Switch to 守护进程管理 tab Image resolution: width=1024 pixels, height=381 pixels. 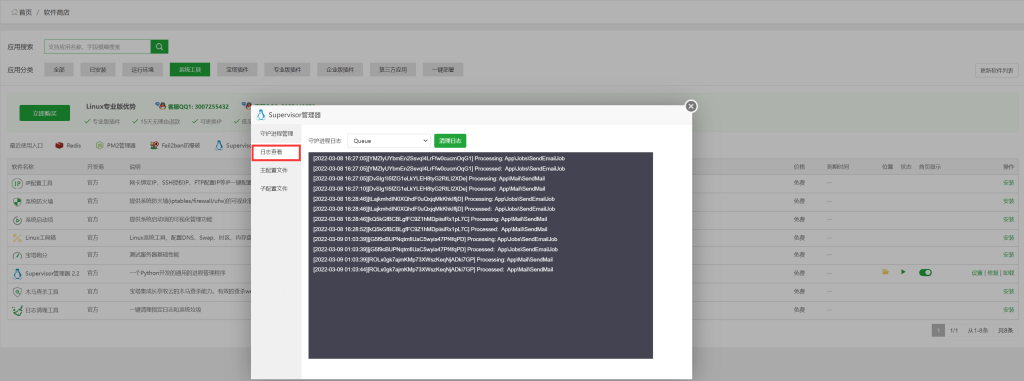coord(277,133)
